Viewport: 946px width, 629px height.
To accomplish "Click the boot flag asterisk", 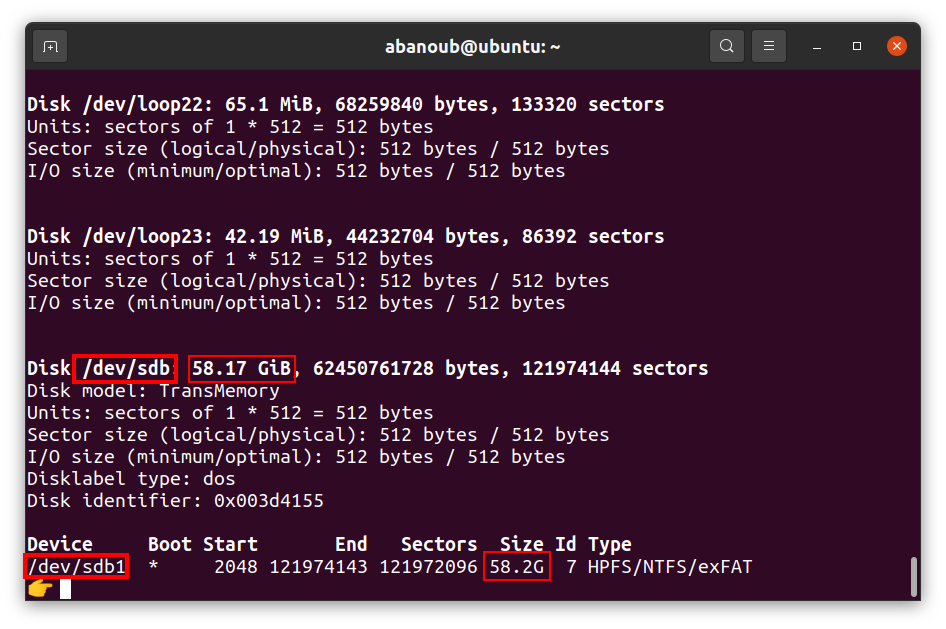I will 153,568.
